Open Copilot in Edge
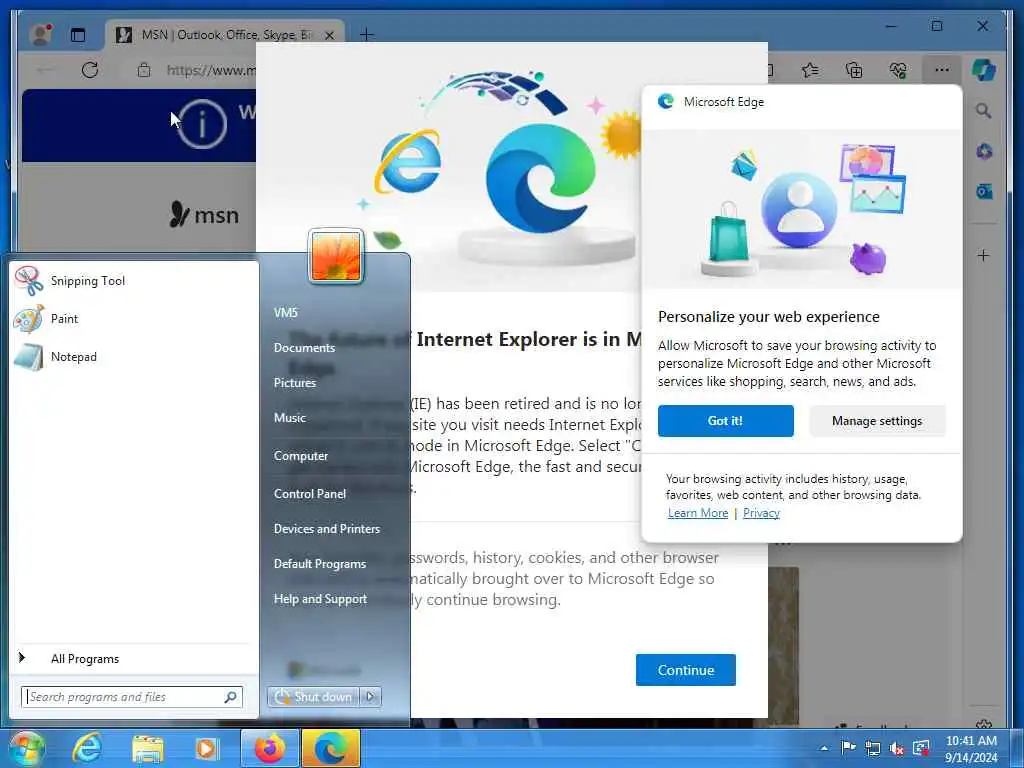Screen dimensions: 1024x768 point(984,70)
